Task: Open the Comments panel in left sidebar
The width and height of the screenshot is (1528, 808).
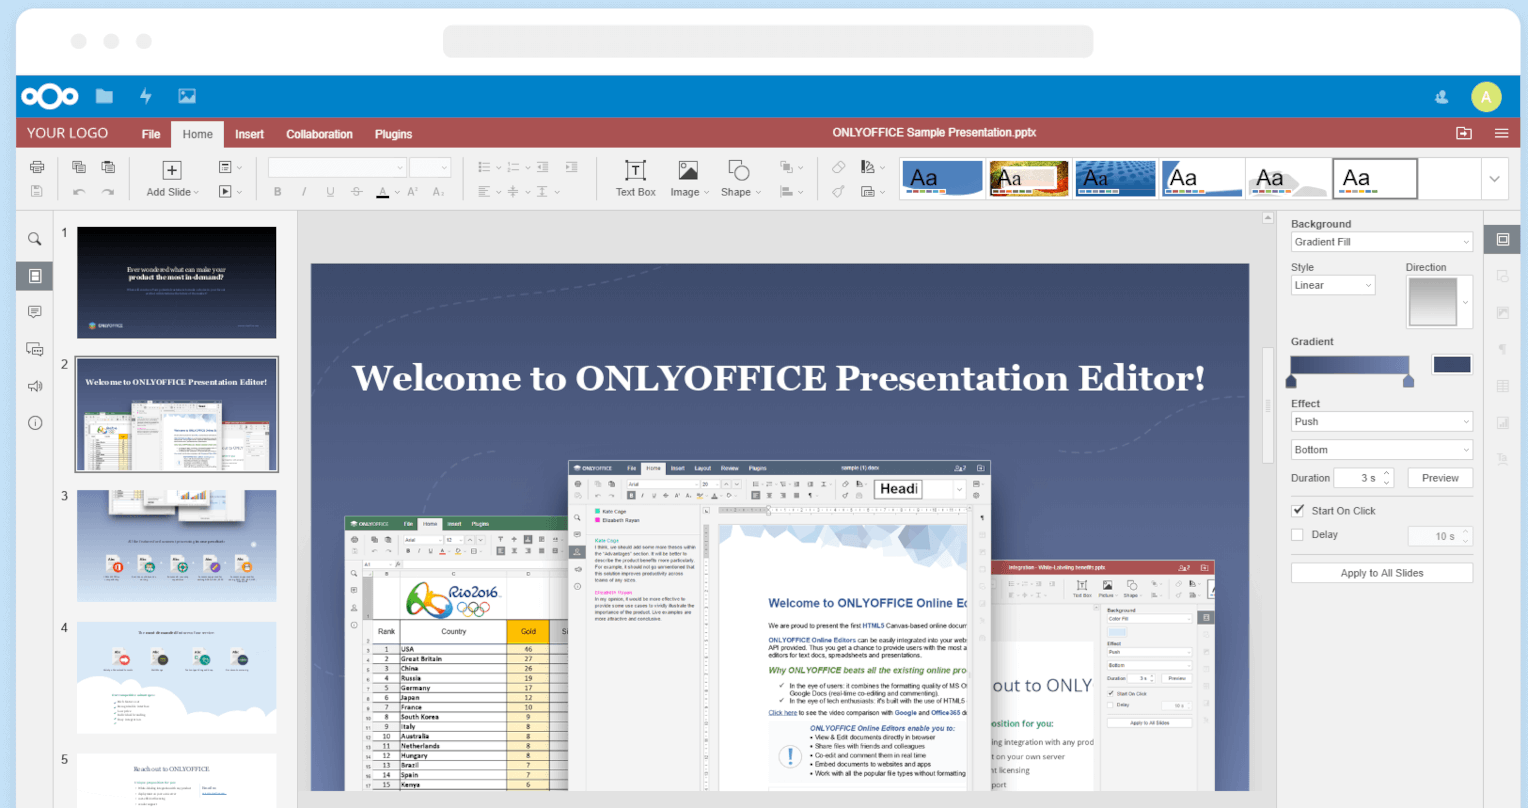Action: (x=35, y=312)
